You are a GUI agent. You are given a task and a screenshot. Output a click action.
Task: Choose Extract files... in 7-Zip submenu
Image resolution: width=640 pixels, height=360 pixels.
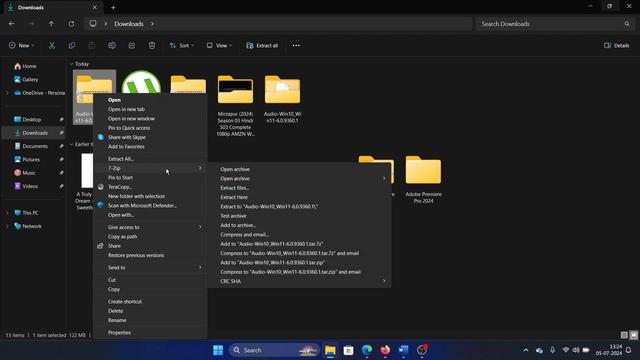[x=235, y=188]
